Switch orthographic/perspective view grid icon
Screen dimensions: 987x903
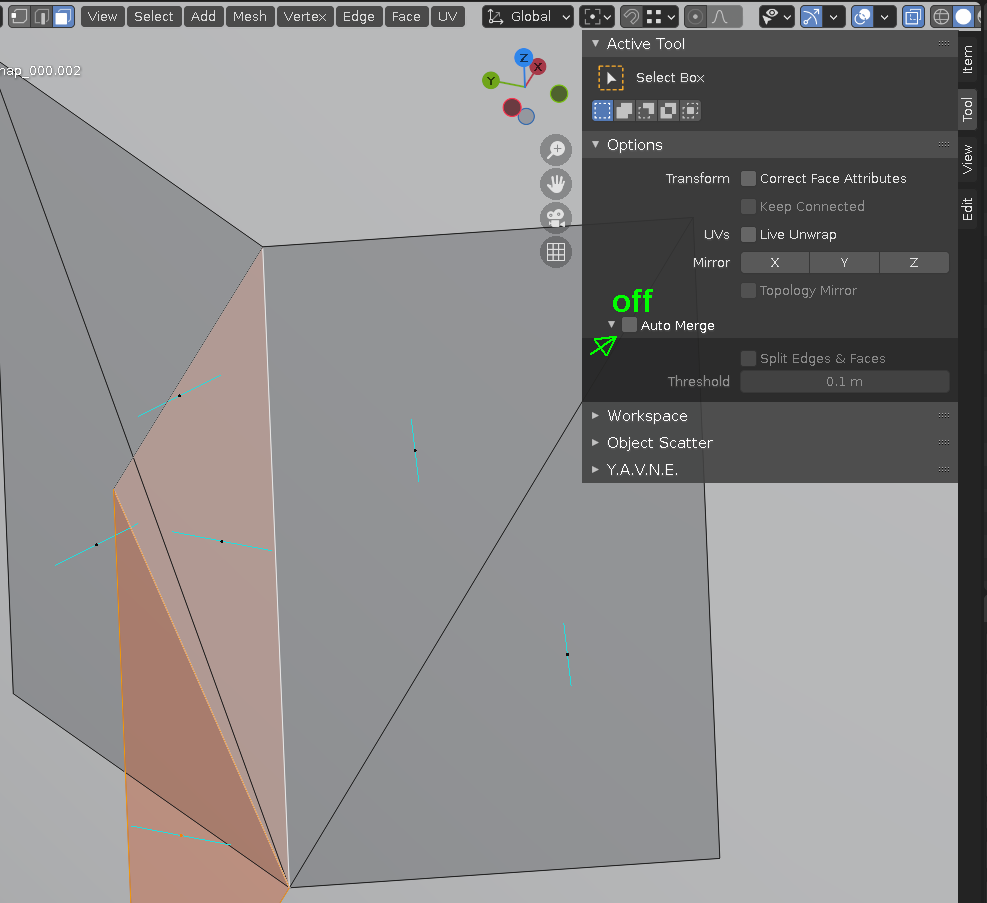click(555, 252)
